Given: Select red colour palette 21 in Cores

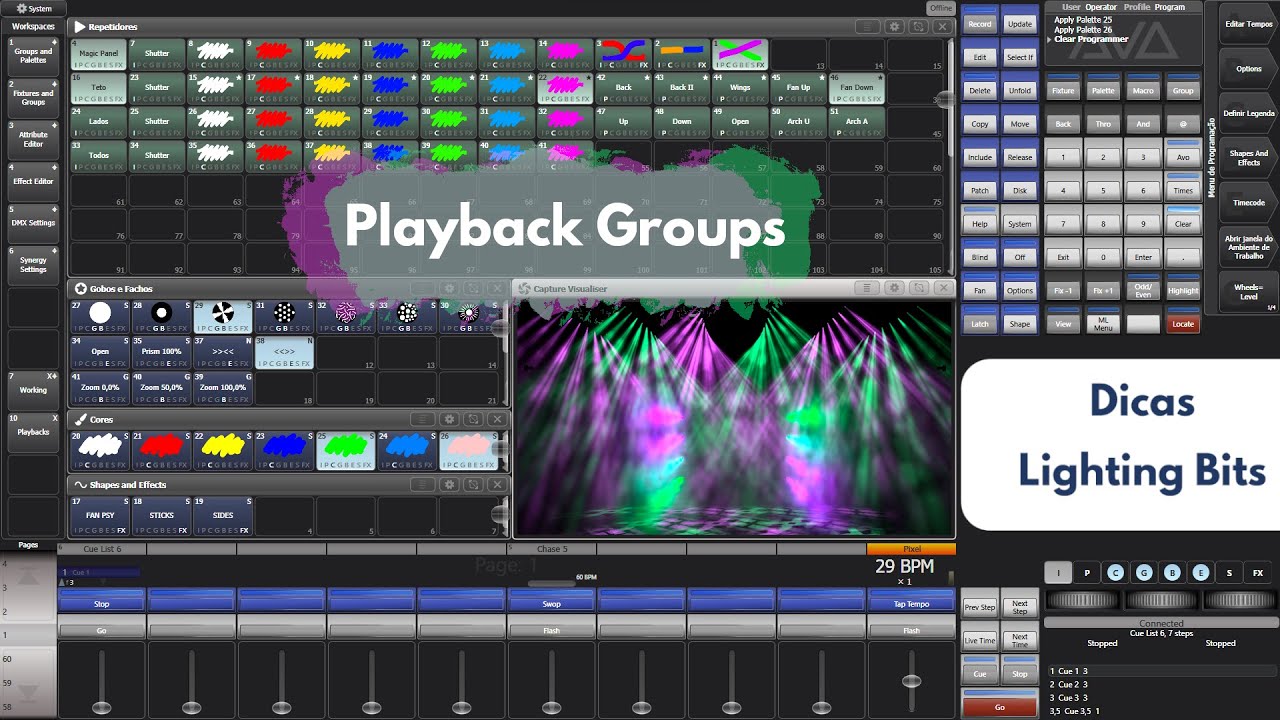Looking at the screenshot, I should click(x=160, y=451).
